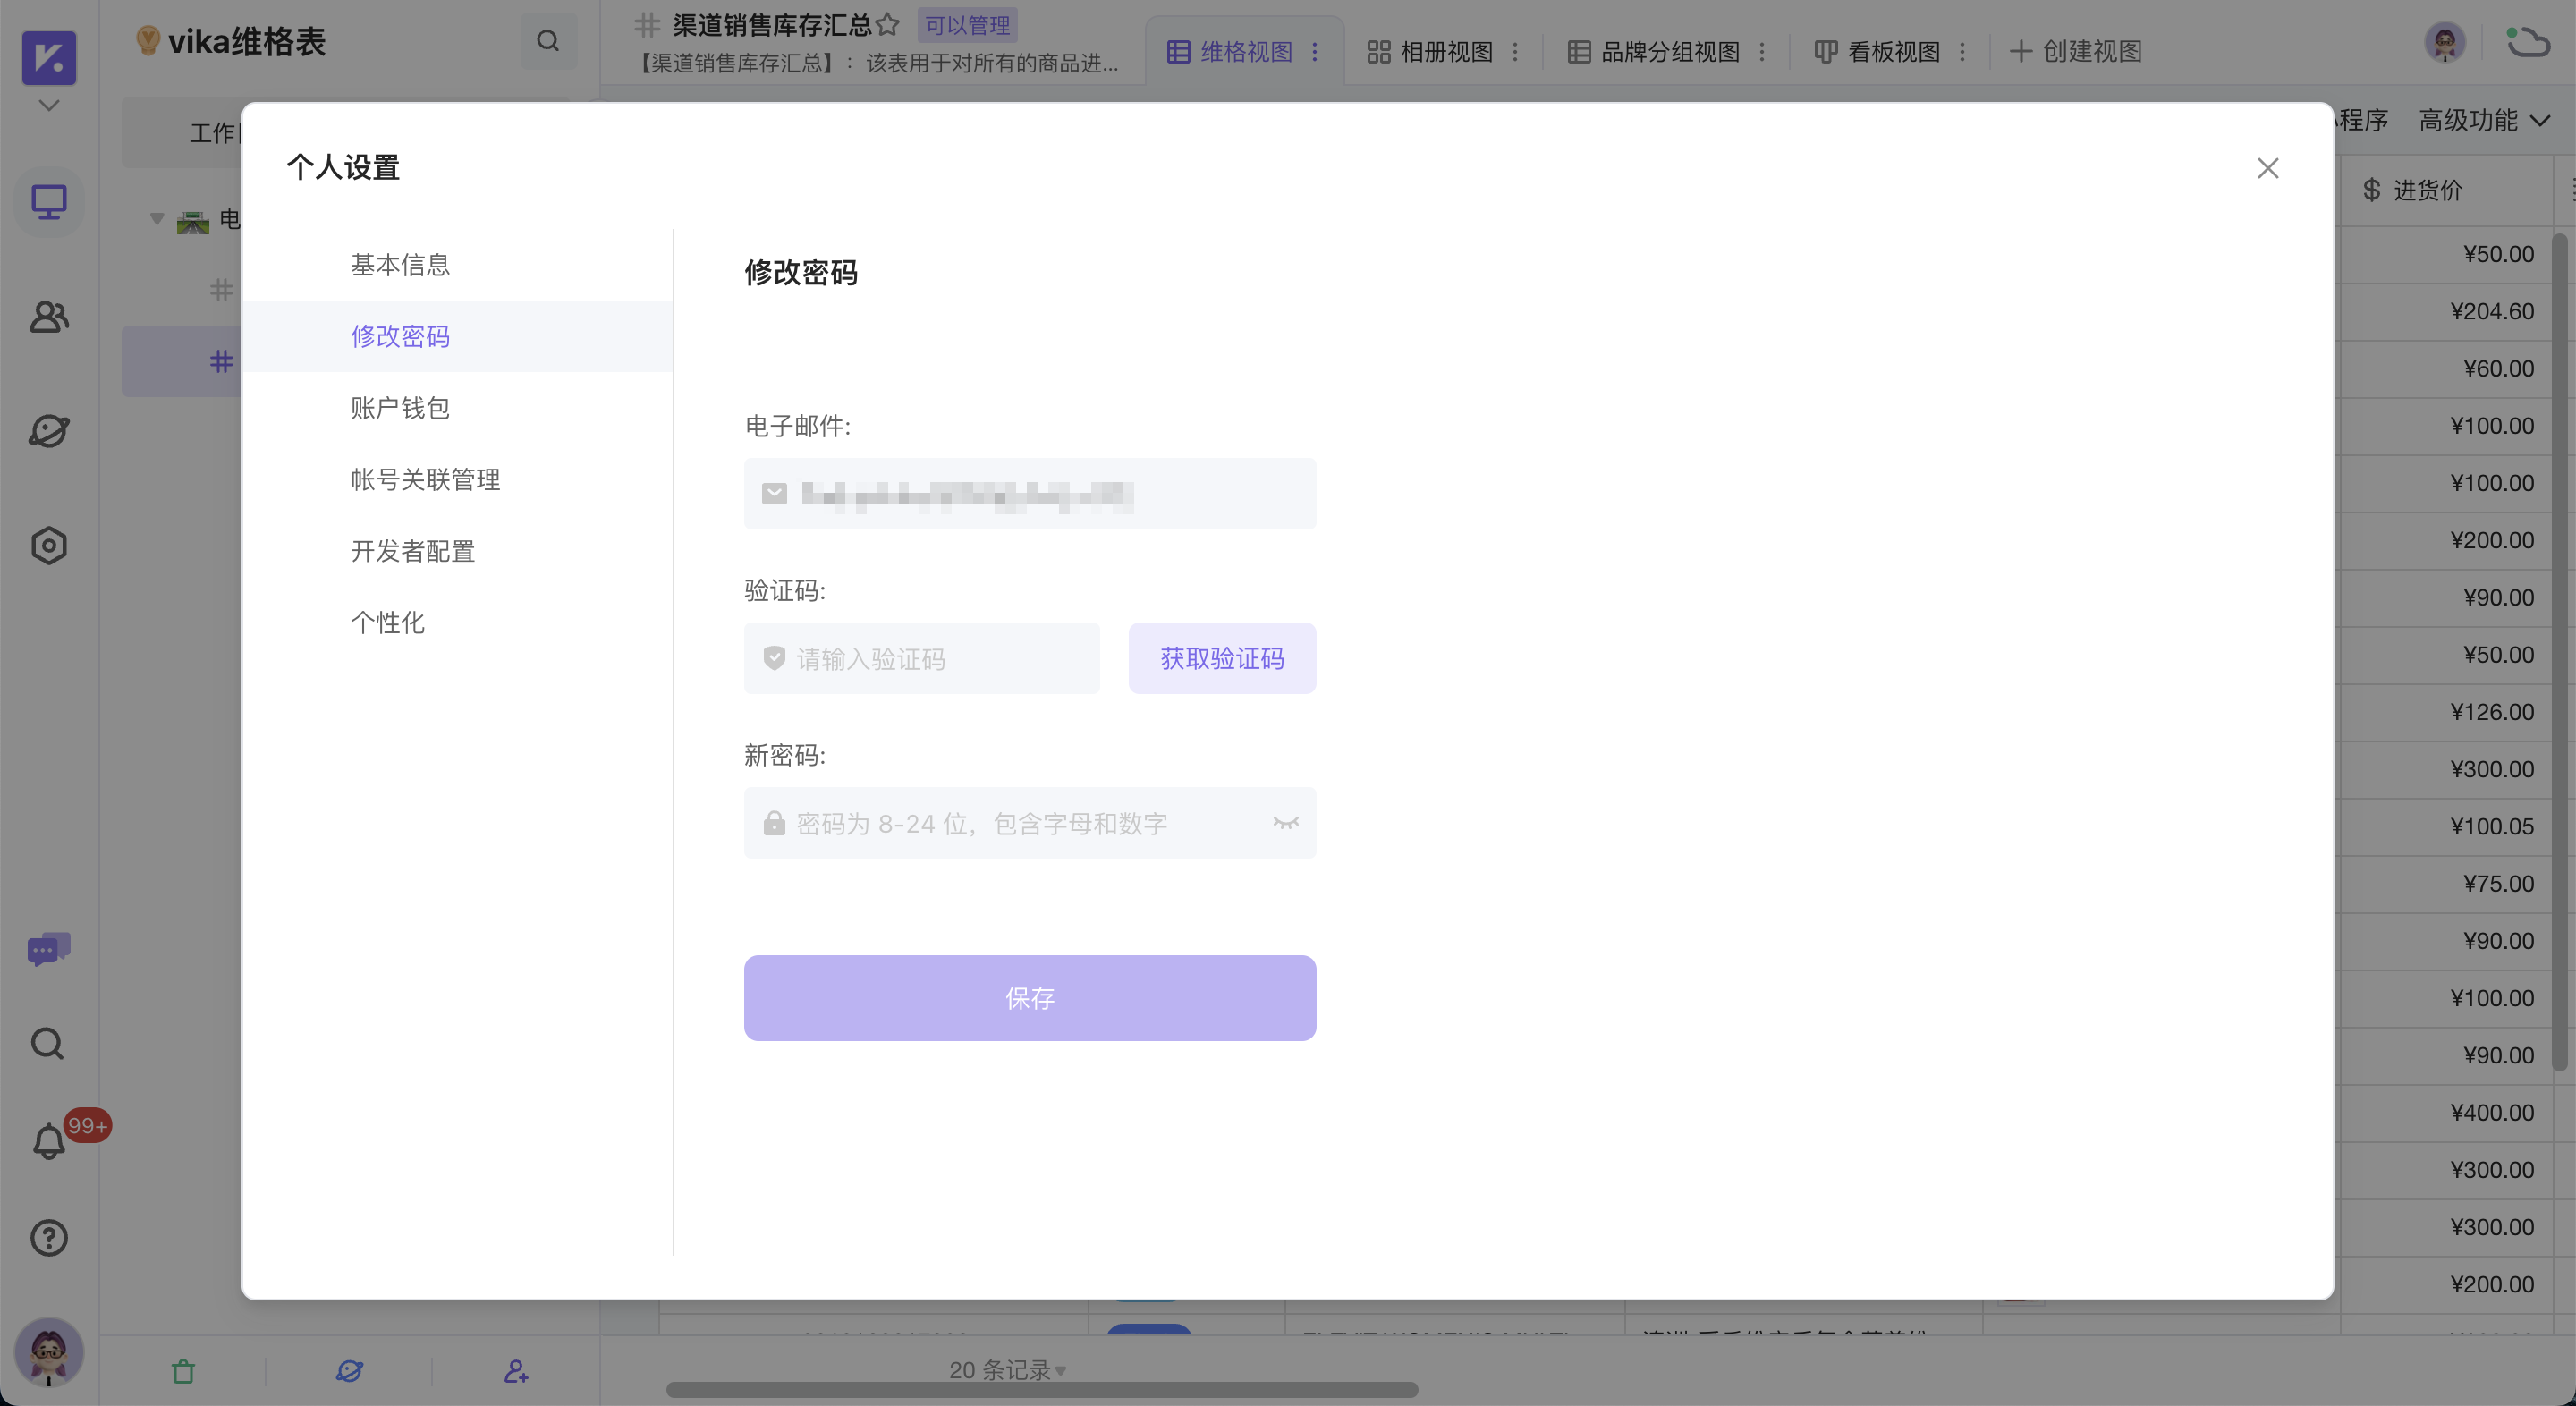The image size is (2576, 1406).
Task: Toggle password visibility in the new password field
Action: point(1285,823)
